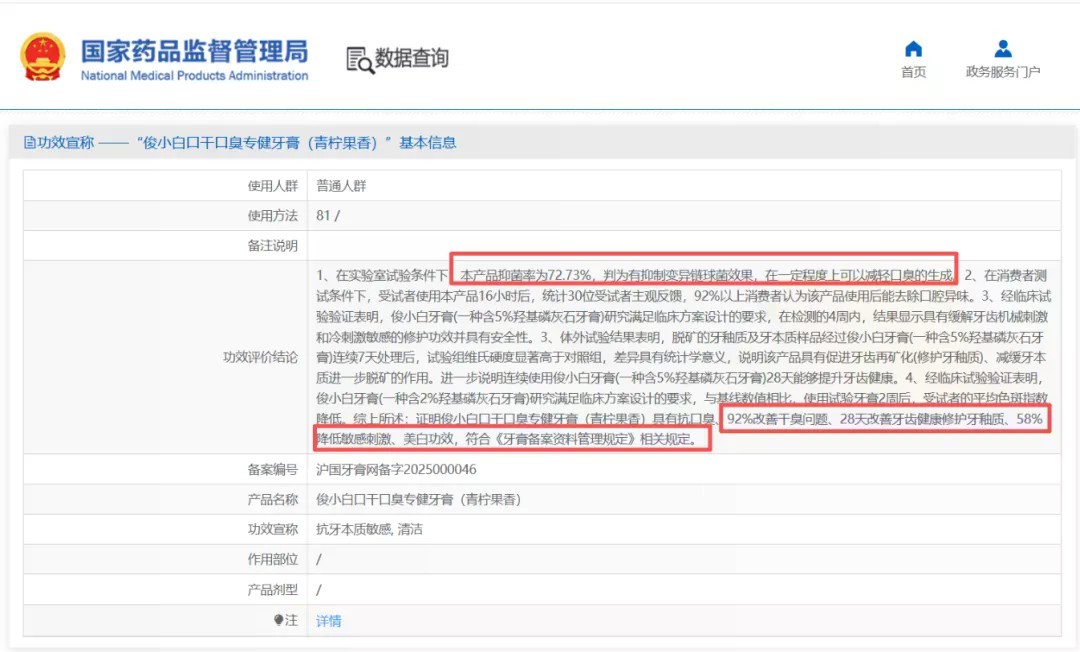This screenshot has width=1080, height=652.
Task: Click the 功效宣称 row label in the table
Action: pos(273,529)
